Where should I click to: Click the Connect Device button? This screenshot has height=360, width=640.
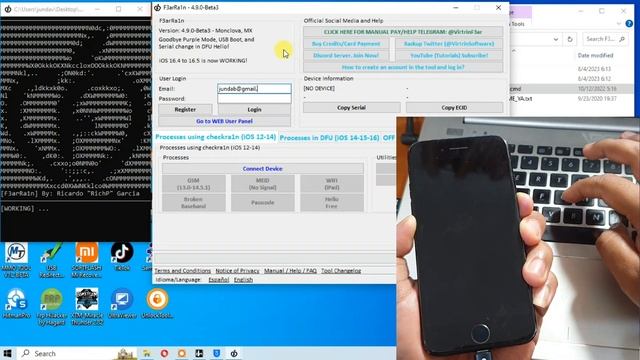(x=262, y=169)
